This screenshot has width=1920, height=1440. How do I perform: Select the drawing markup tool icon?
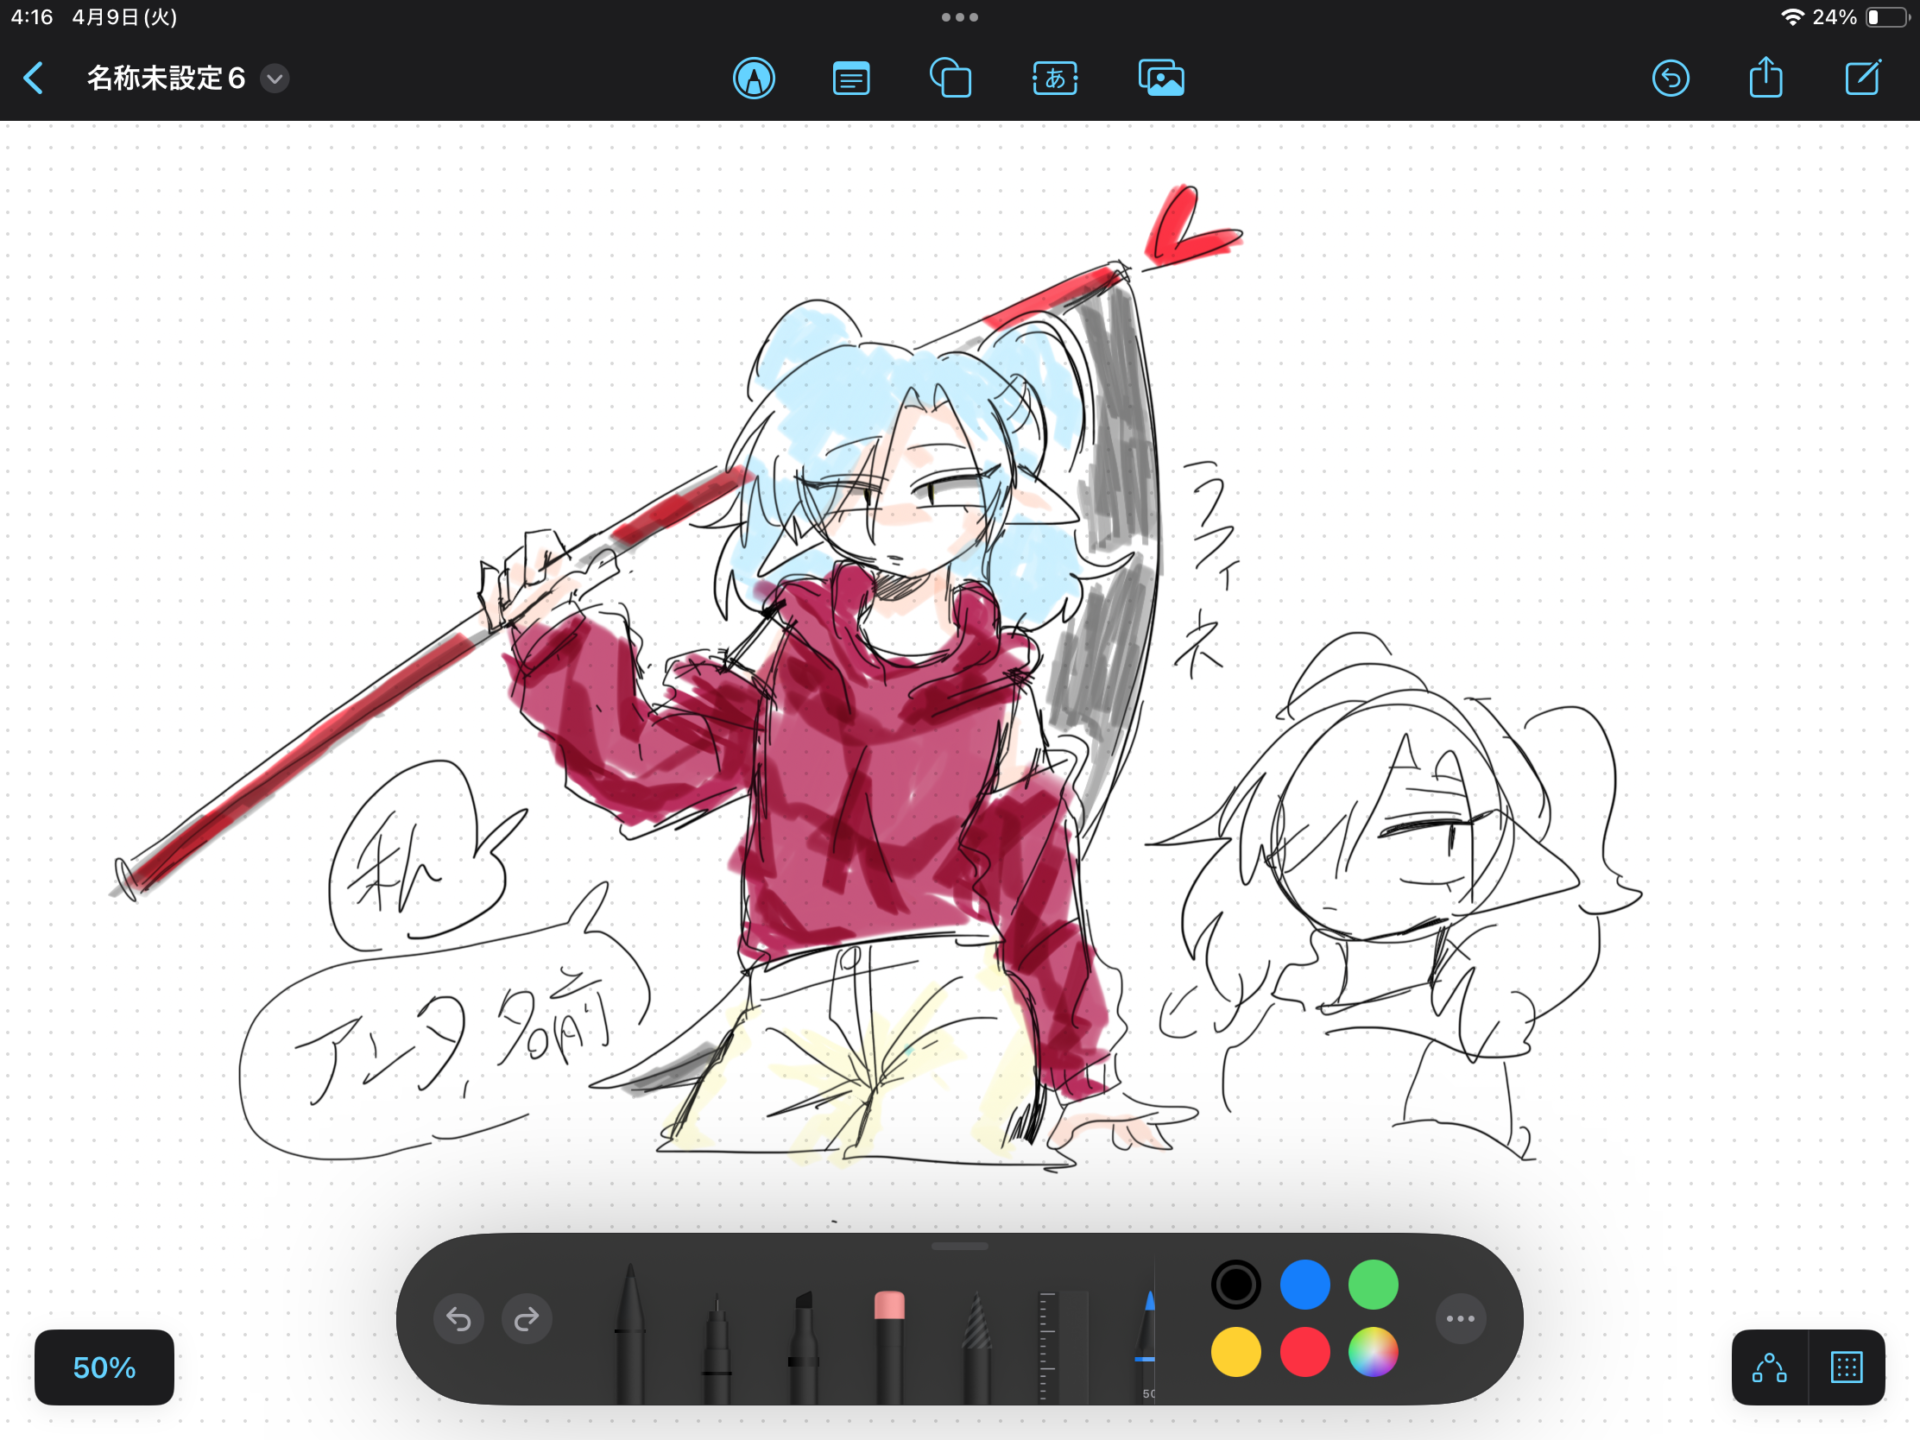point(754,78)
